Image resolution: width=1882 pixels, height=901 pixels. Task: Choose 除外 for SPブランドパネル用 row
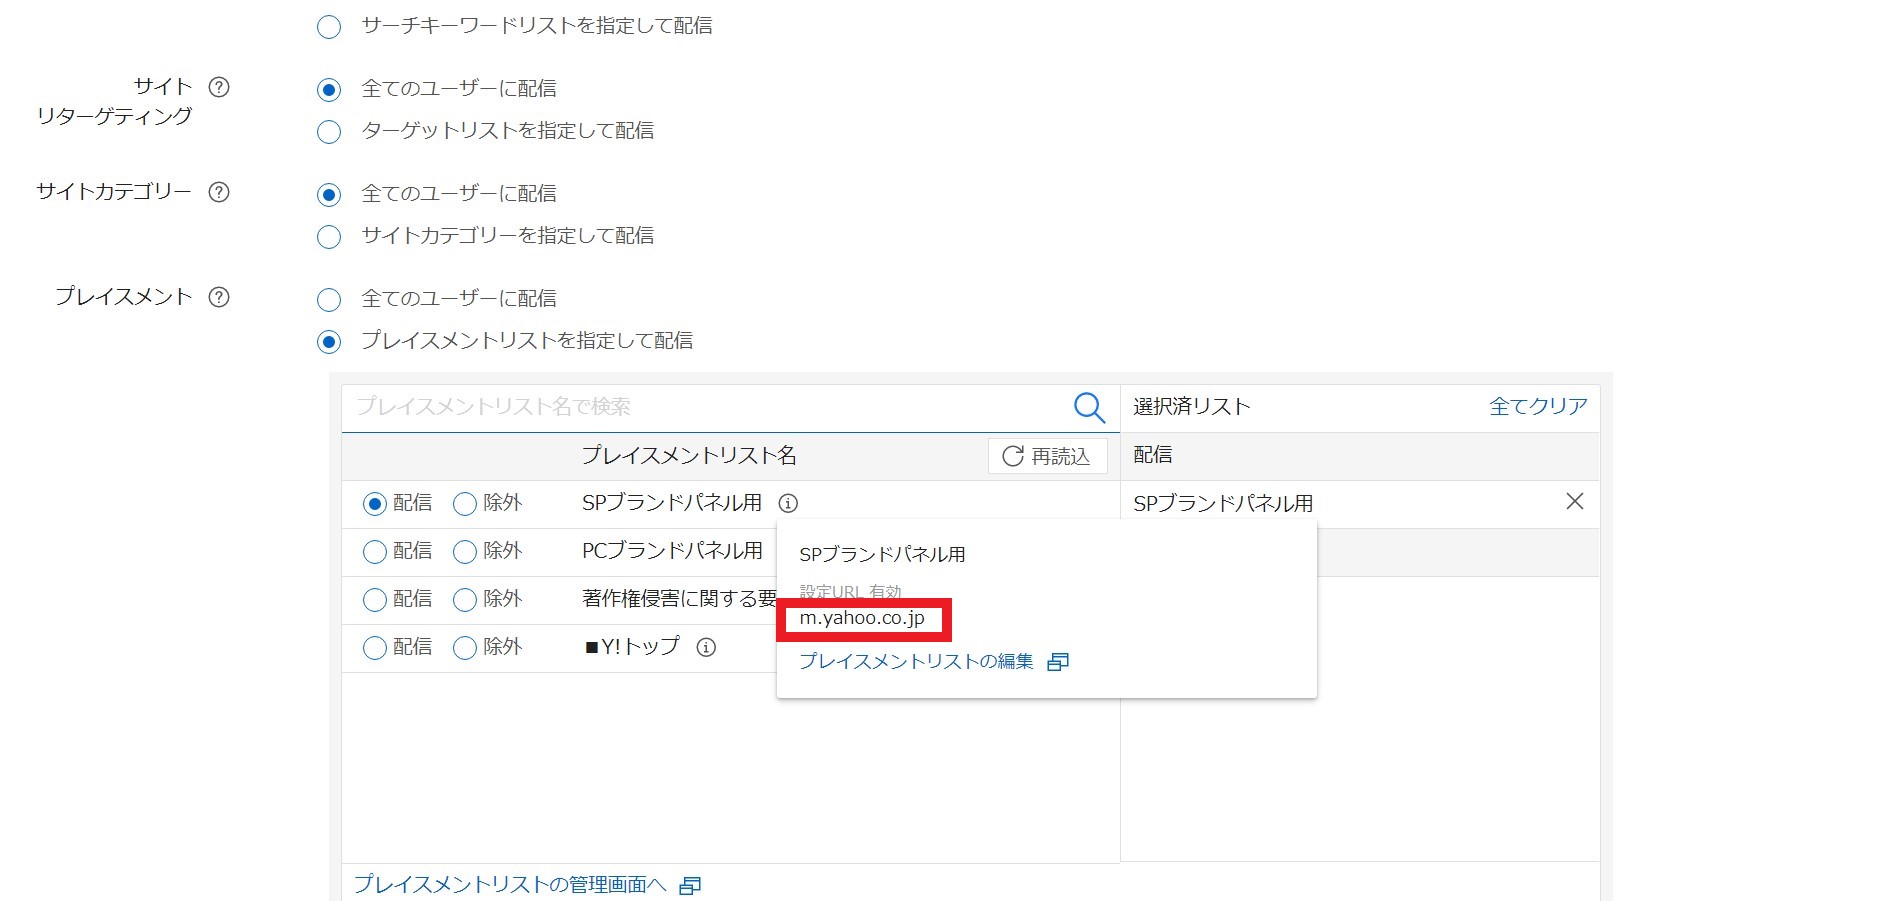(465, 504)
